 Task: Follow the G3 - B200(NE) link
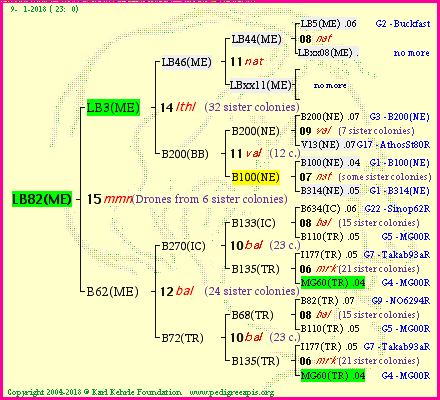[x=400, y=117]
